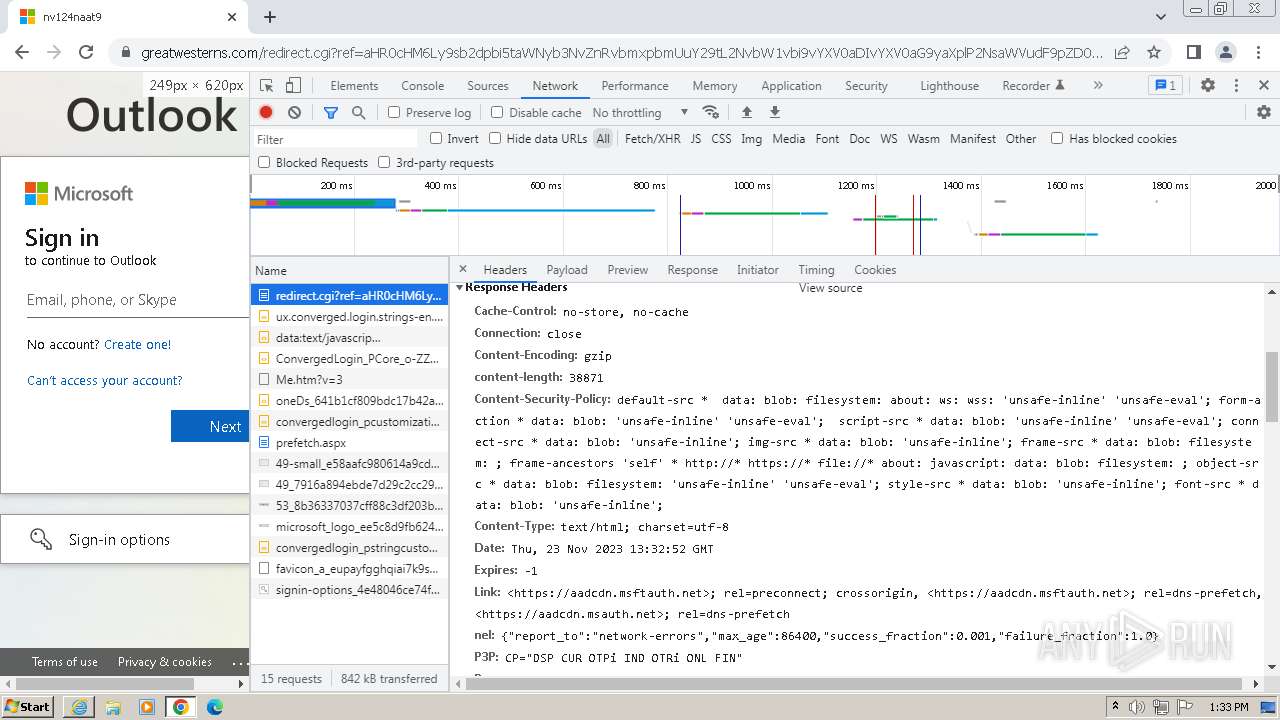Toggle the network filter funnel icon
The height and width of the screenshot is (720, 1280).
coord(331,113)
